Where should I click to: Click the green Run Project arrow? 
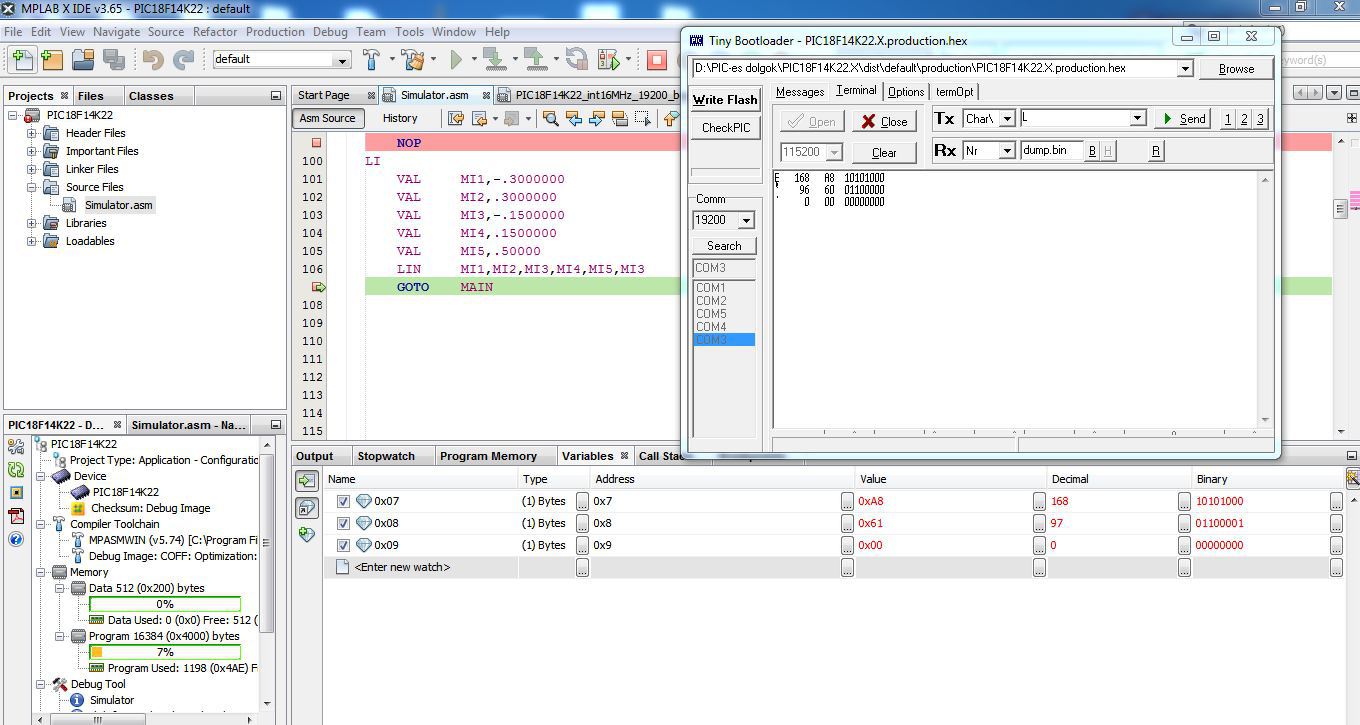click(456, 60)
